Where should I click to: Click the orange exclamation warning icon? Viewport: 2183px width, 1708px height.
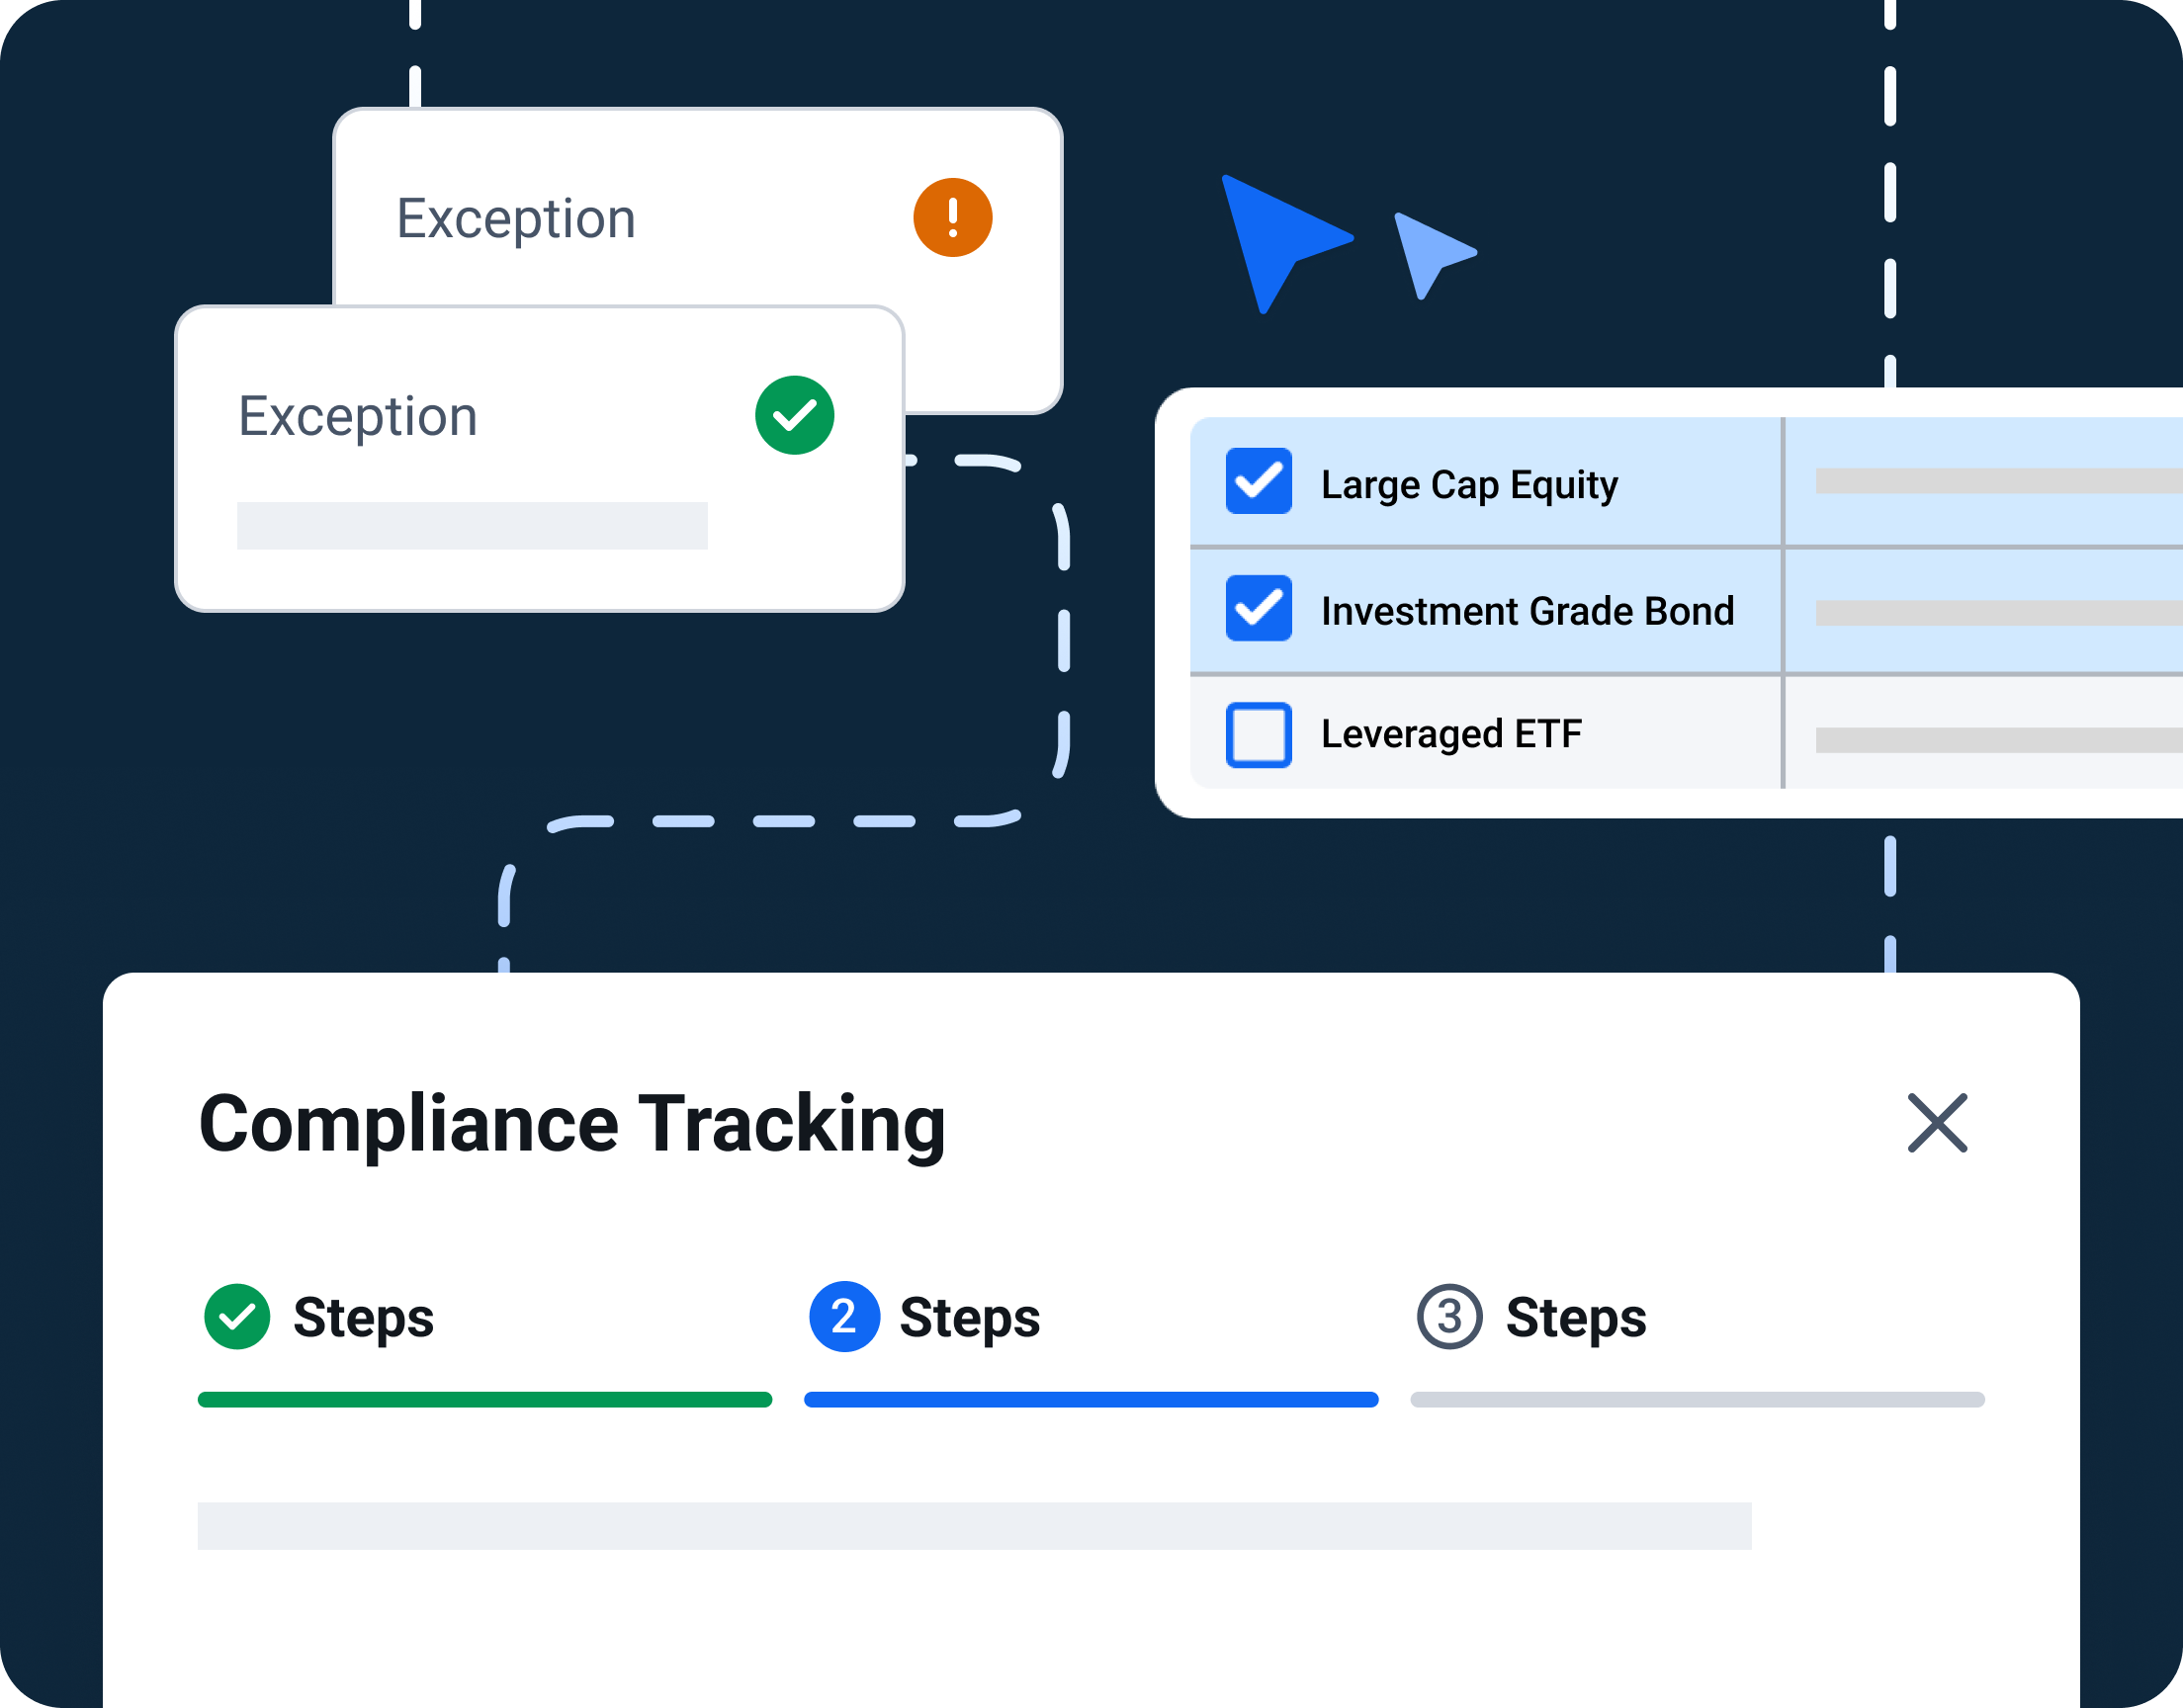(x=952, y=217)
